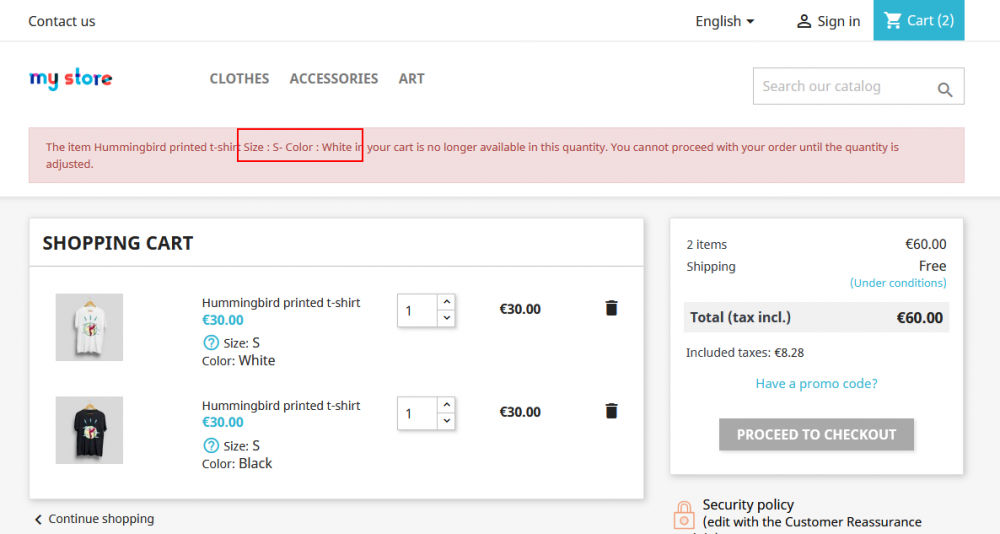Click the Sign in person icon
Image resolution: width=1000 pixels, height=534 pixels.
click(804, 21)
